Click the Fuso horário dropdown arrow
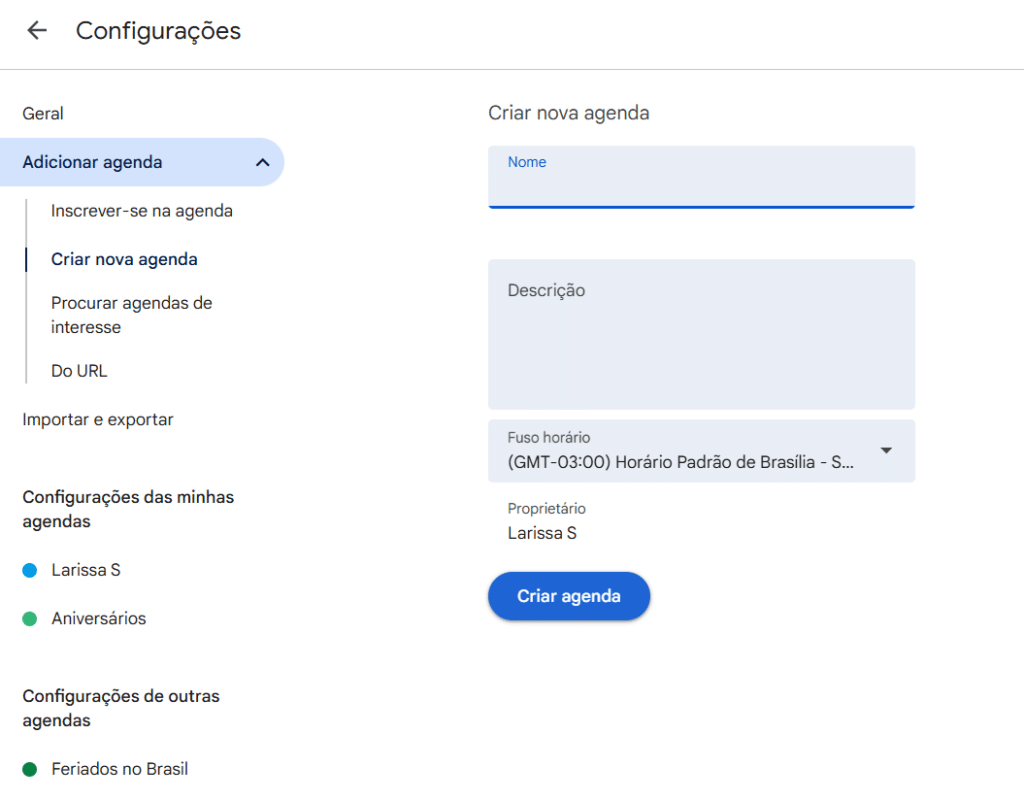The width and height of the screenshot is (1024, 800). pyautogui.click(x=886, y=451)
